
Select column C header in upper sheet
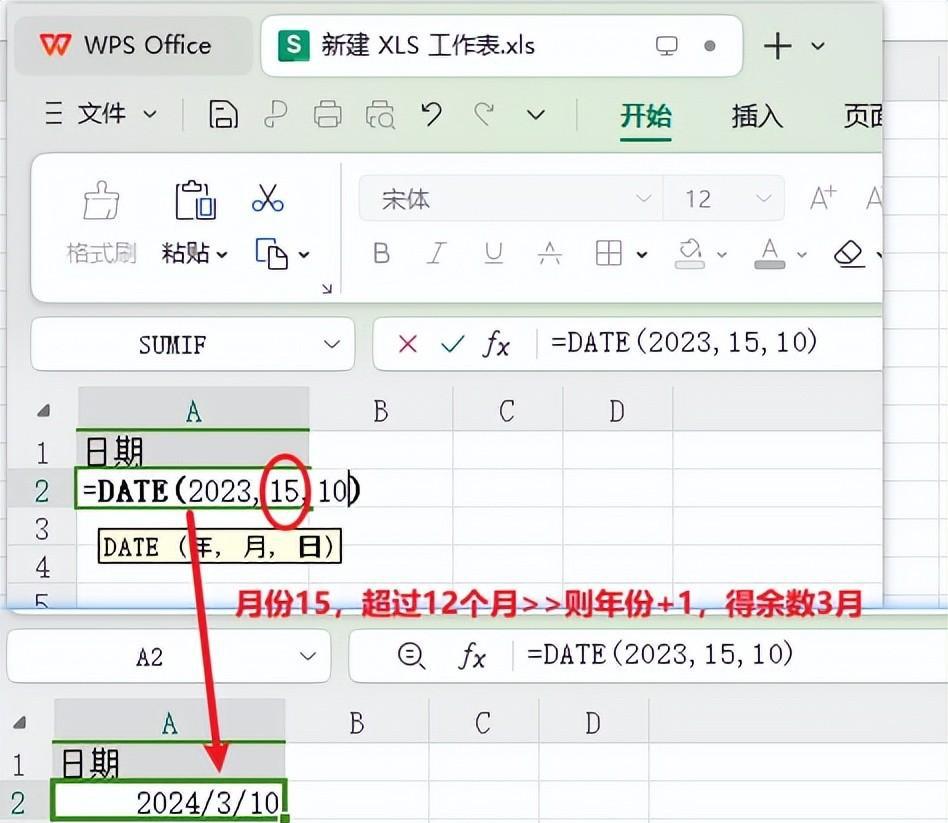[x=507, y=412]
